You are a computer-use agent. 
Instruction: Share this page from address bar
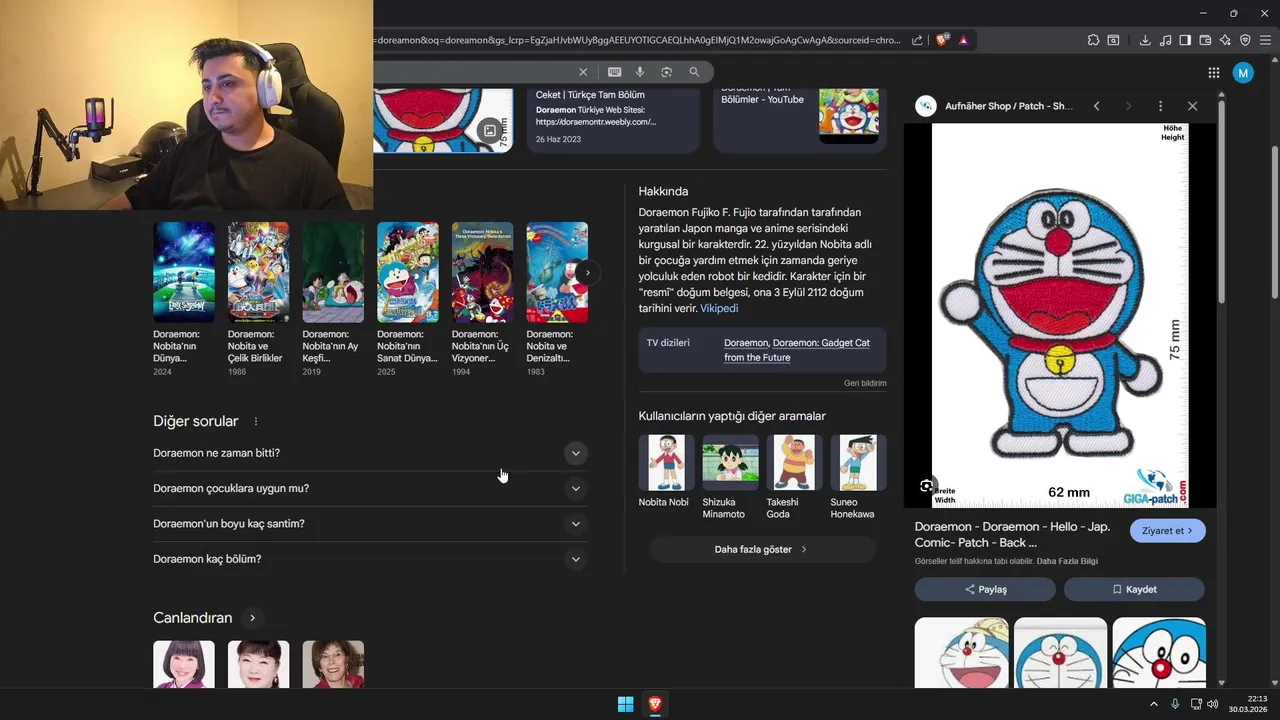917,40
